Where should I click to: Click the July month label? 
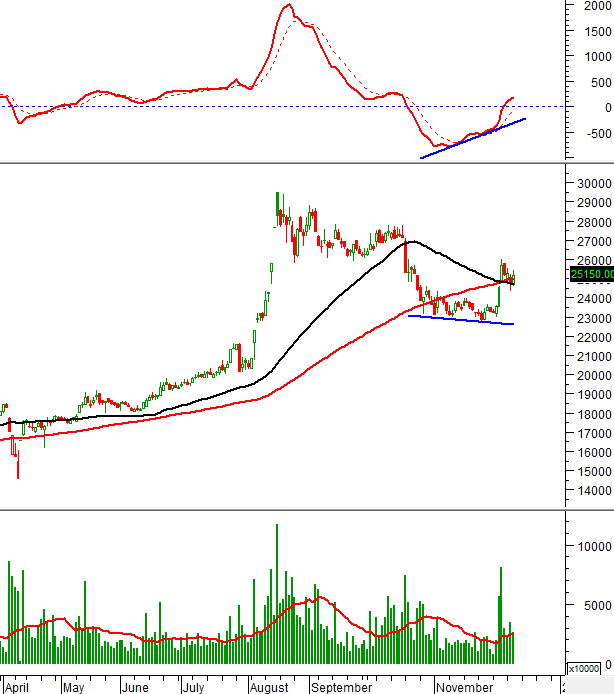point(194,687)
